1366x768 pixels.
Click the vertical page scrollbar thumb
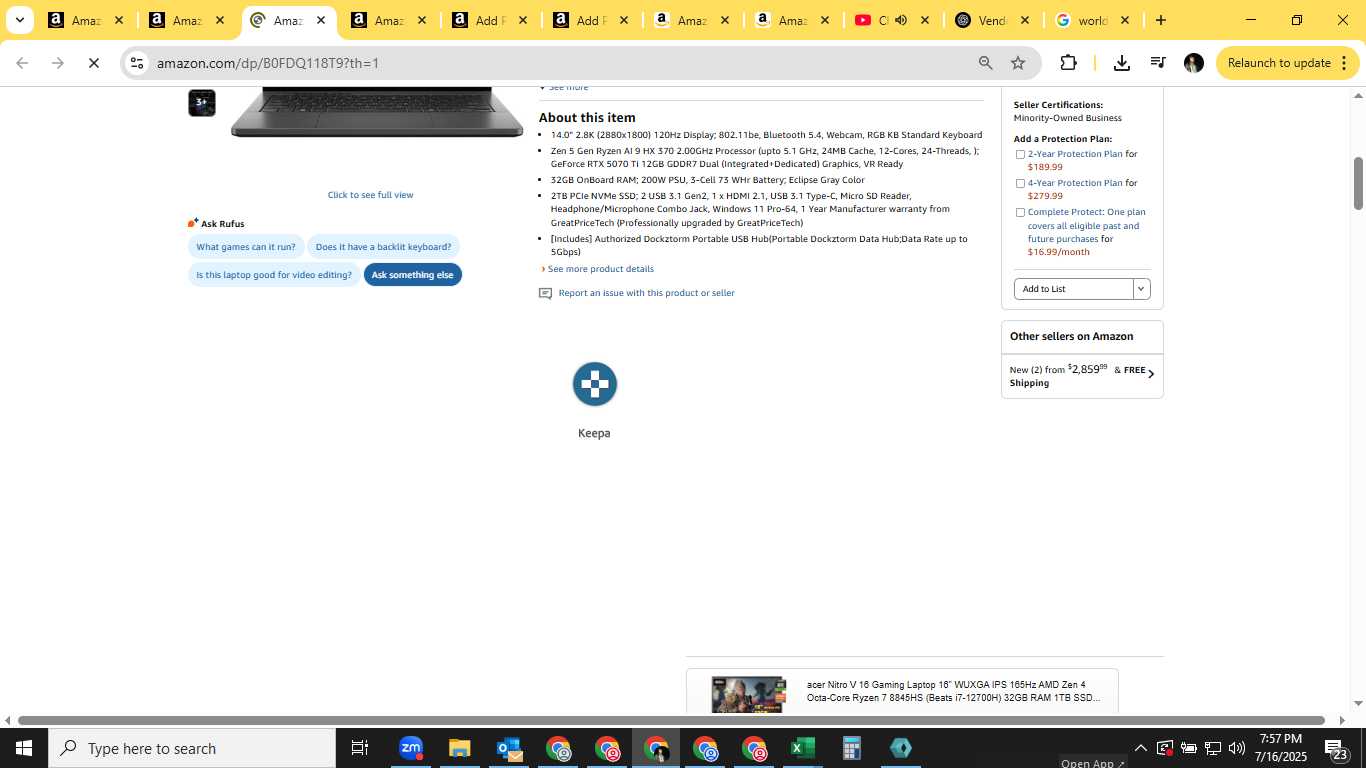coord(1358,183)
